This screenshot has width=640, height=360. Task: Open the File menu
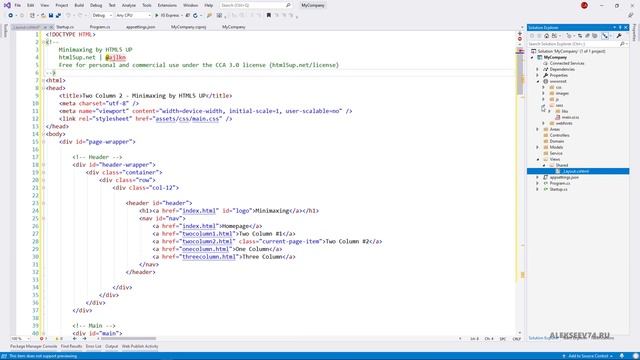(x=18, y=5)
